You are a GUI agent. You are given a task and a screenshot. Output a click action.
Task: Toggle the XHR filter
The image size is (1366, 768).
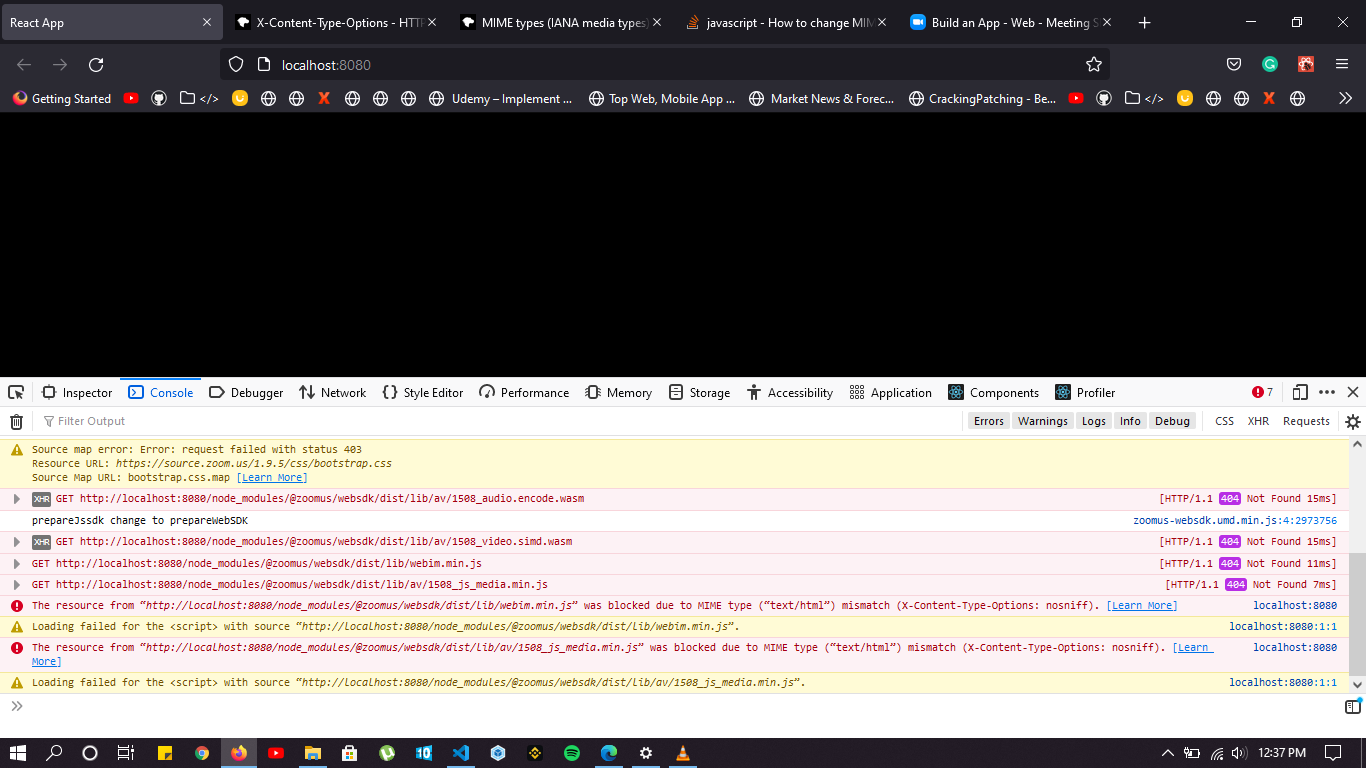click(1258, 421)
